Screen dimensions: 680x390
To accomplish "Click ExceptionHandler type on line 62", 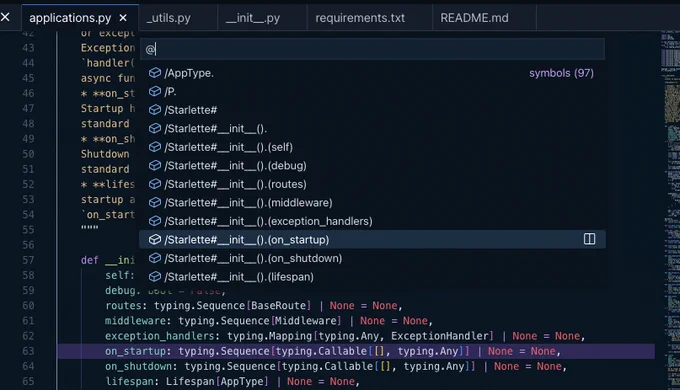I will point(440,336).
